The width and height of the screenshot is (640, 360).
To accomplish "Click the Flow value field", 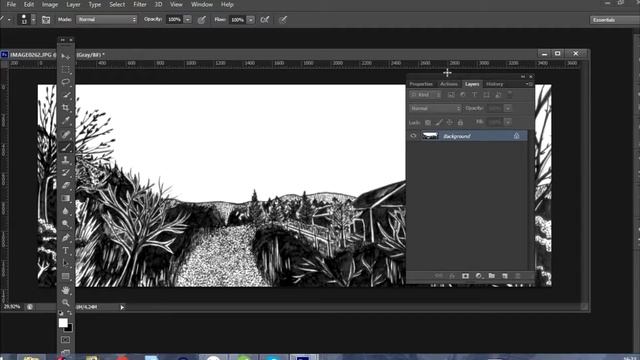I will (238, 20).
